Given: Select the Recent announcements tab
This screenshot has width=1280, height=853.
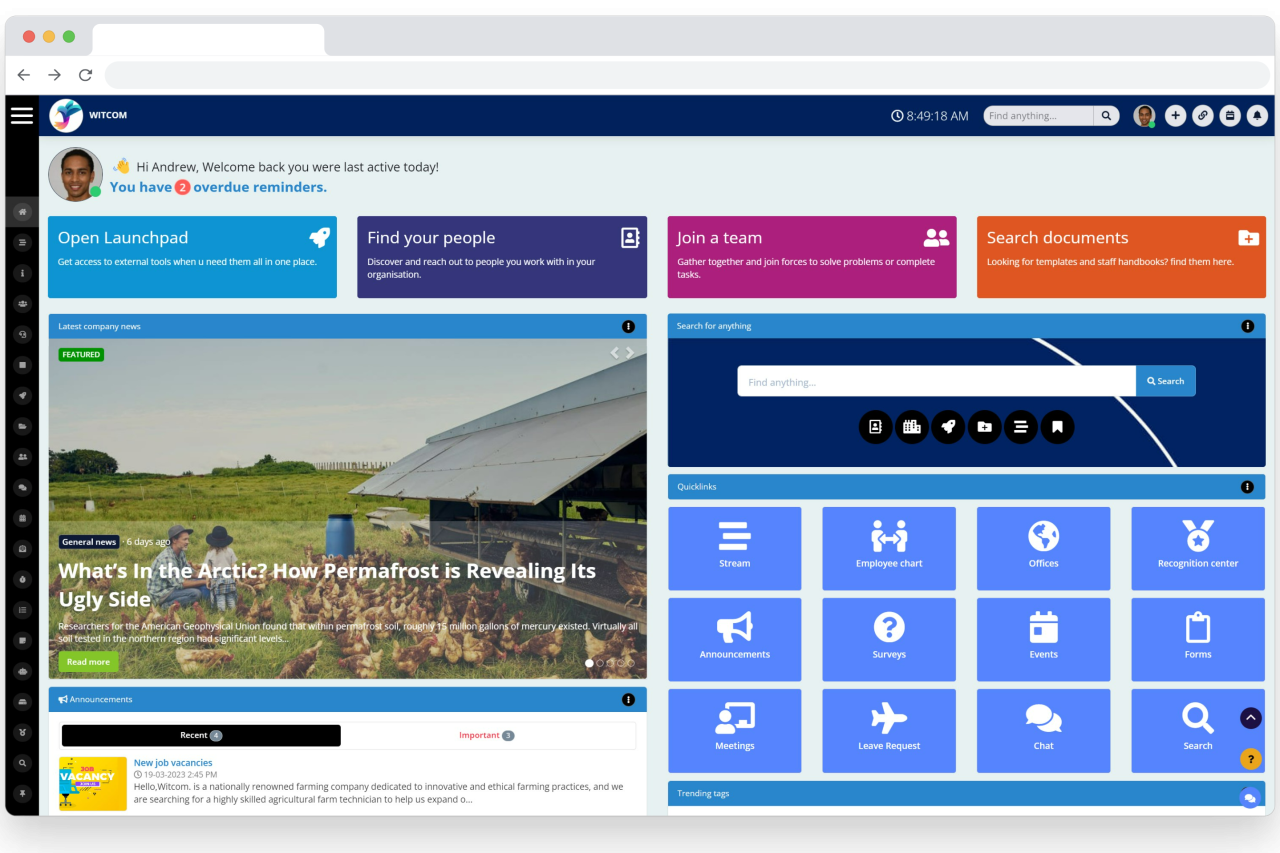Looking at the screenshot, I should 201,736.
